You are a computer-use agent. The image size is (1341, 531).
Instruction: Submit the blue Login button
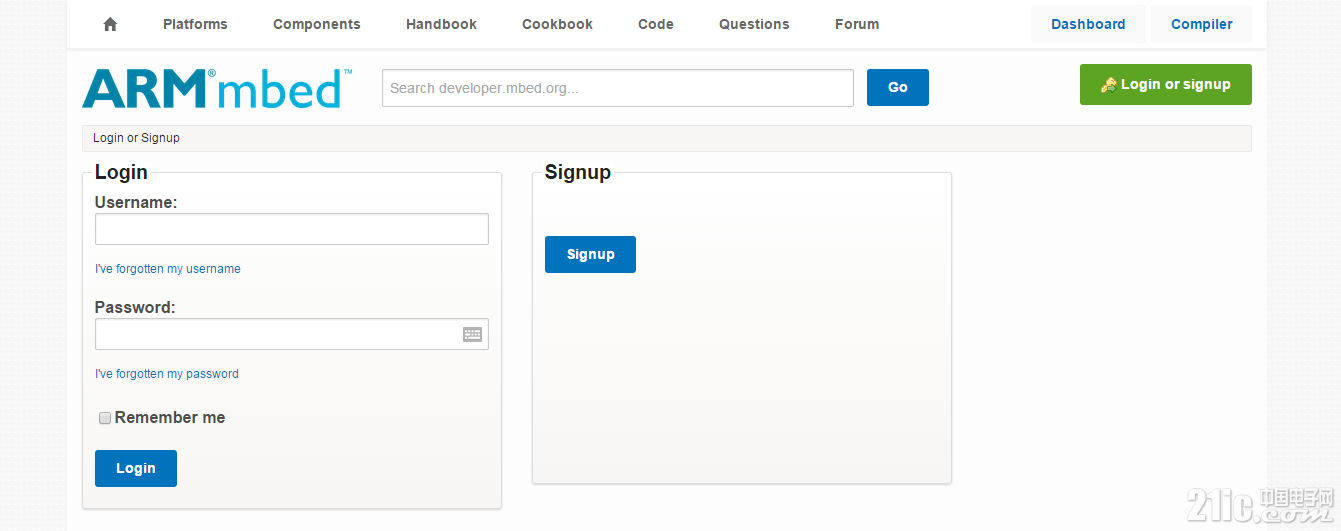point(136,468)
